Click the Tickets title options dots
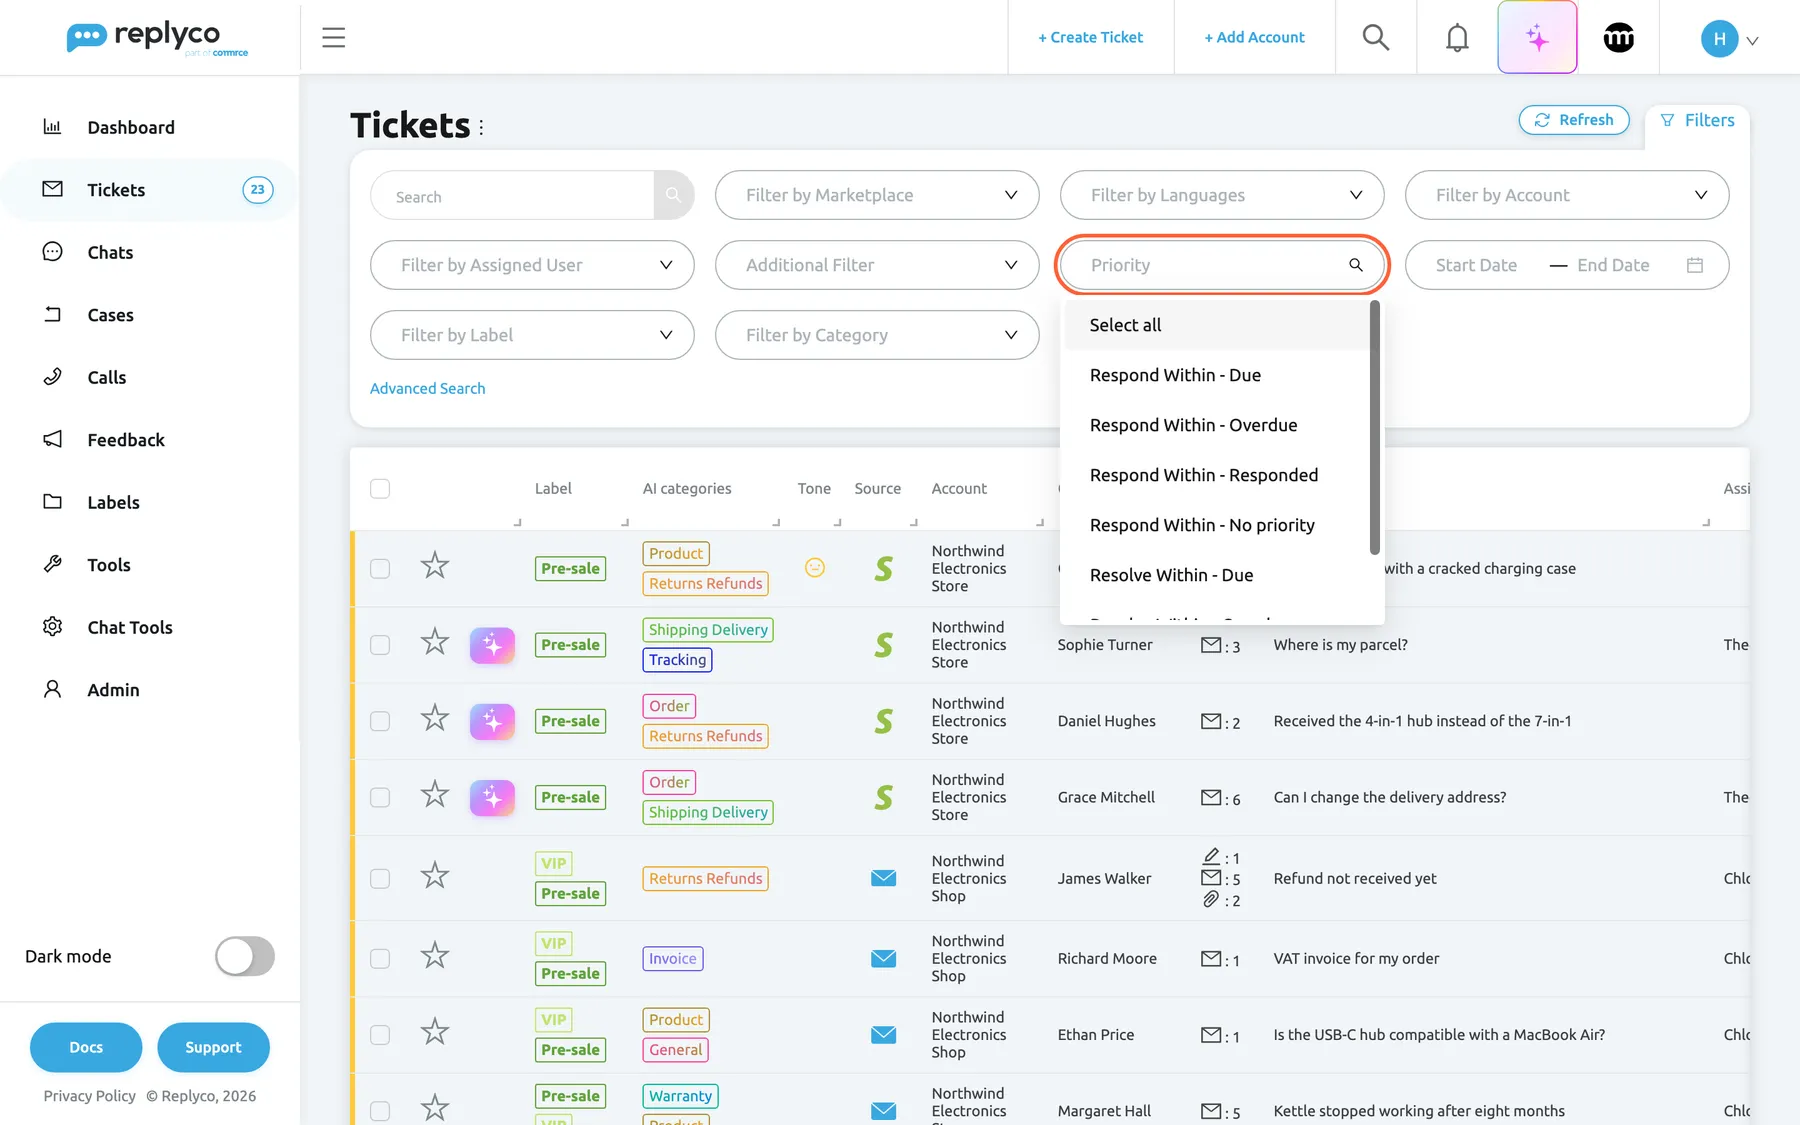The width and height of the screenshot is (1800, 1125). pyautogui.click(x=481, y=127)
